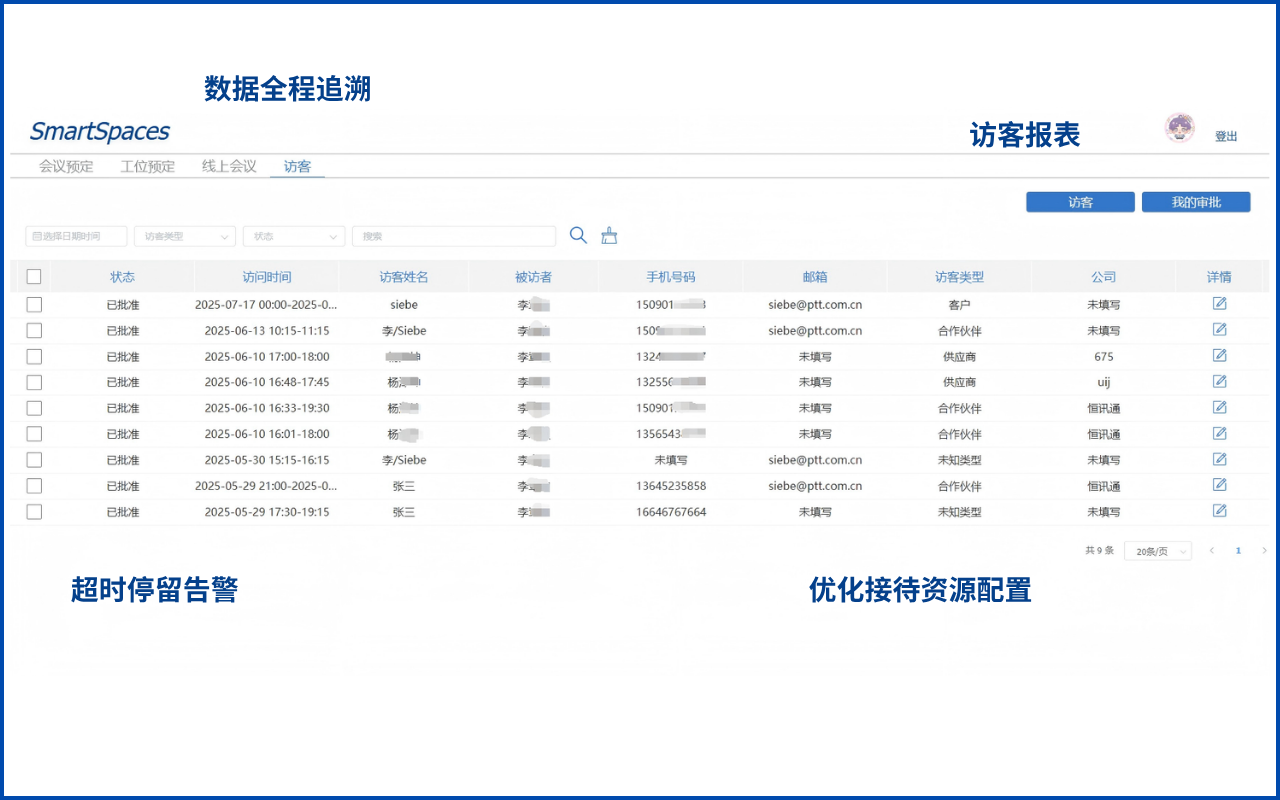Viewport: 1280px width, 800px height.
Task: Switch to the 会议预定 tab
Action: point(66,167)
